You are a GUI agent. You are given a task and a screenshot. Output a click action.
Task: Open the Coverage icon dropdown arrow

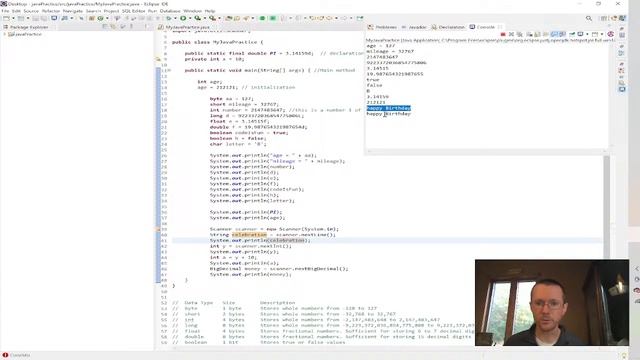204,18
